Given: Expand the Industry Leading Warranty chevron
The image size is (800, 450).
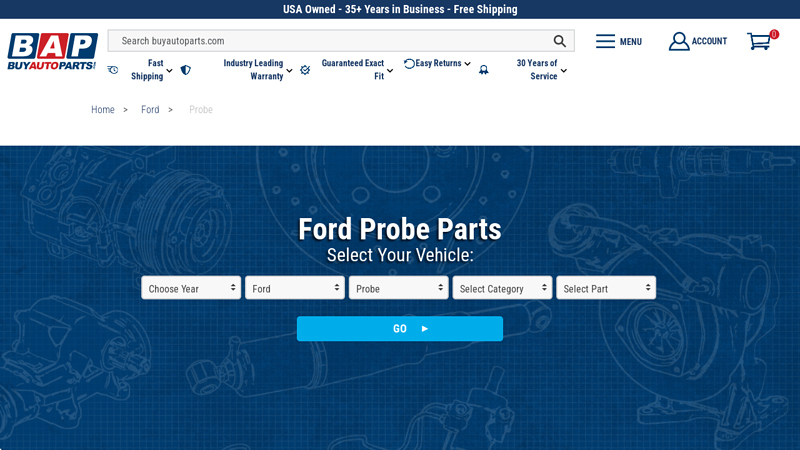Looking at the screenshot, I should (x=289, y=70).
